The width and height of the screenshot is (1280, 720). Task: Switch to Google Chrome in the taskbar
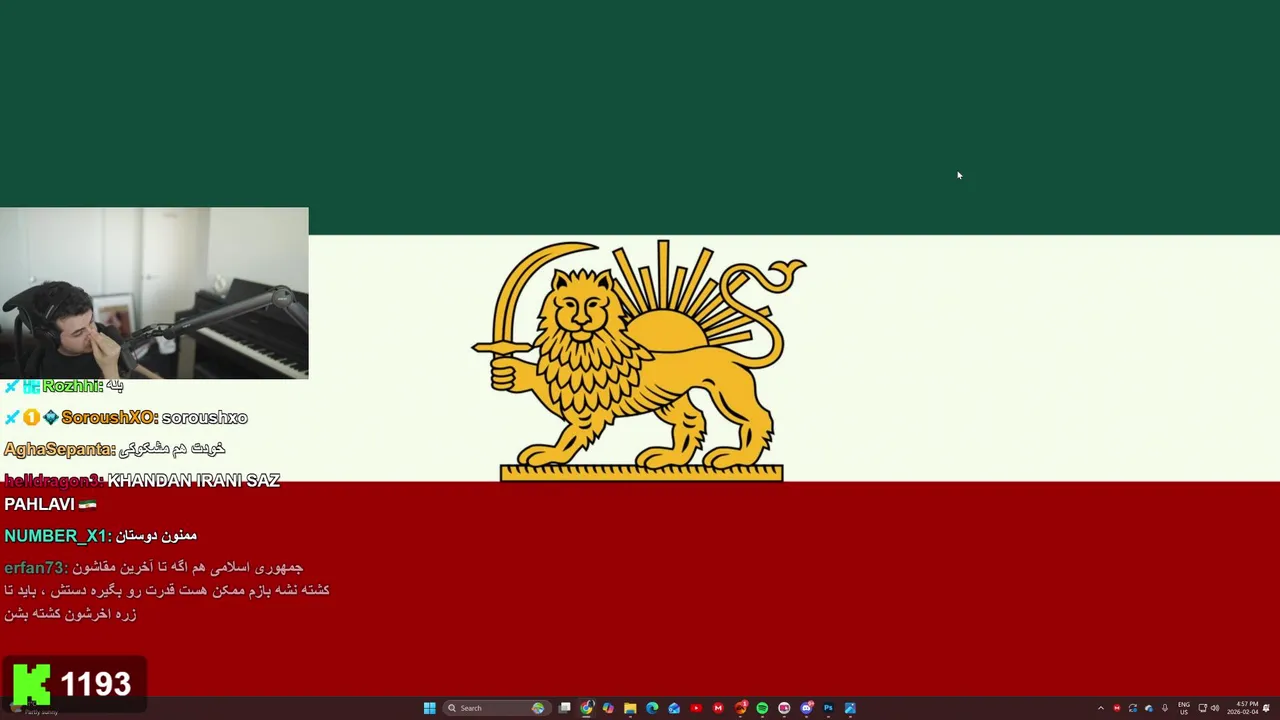click(587, 708)
